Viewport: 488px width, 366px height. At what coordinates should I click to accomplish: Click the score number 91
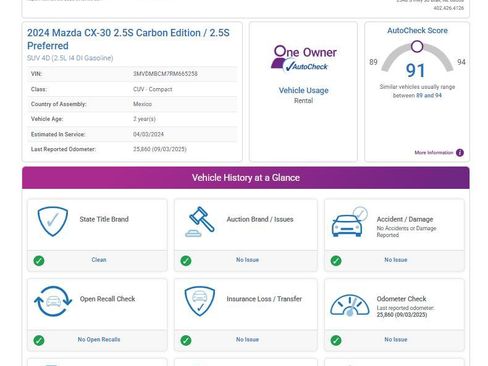click(x=416, y=71)
